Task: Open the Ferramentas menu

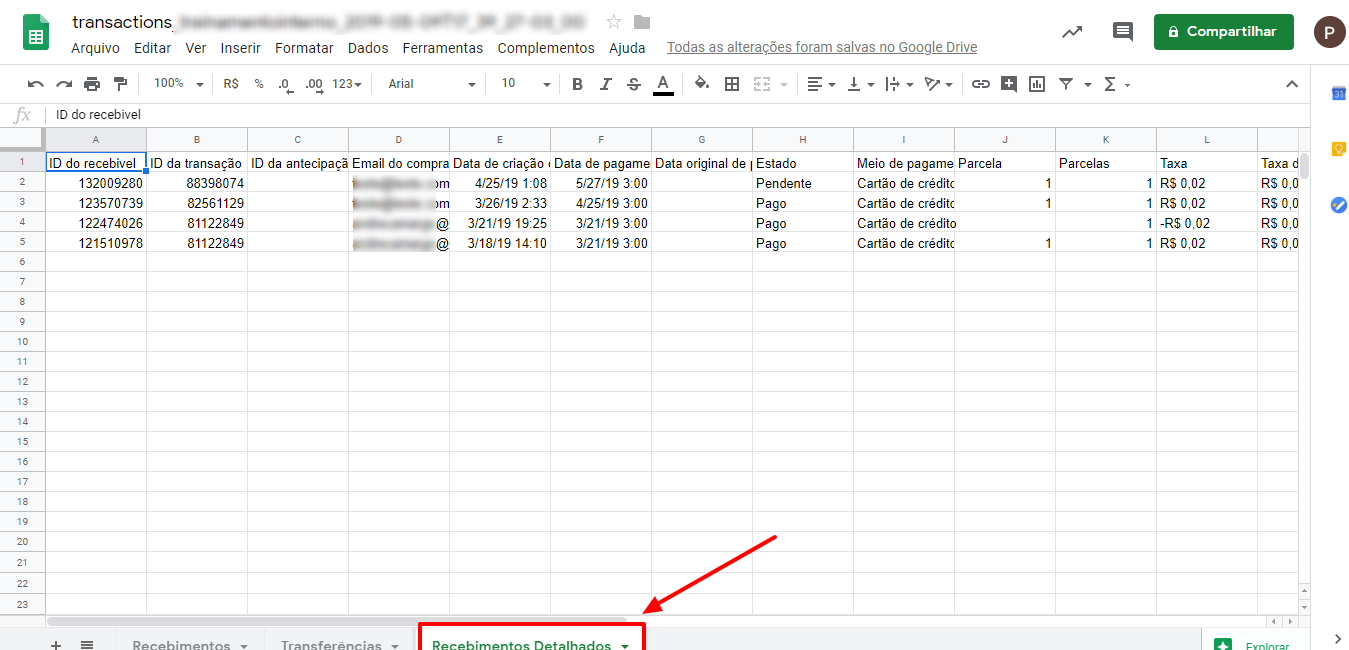Action: [442, 48]
